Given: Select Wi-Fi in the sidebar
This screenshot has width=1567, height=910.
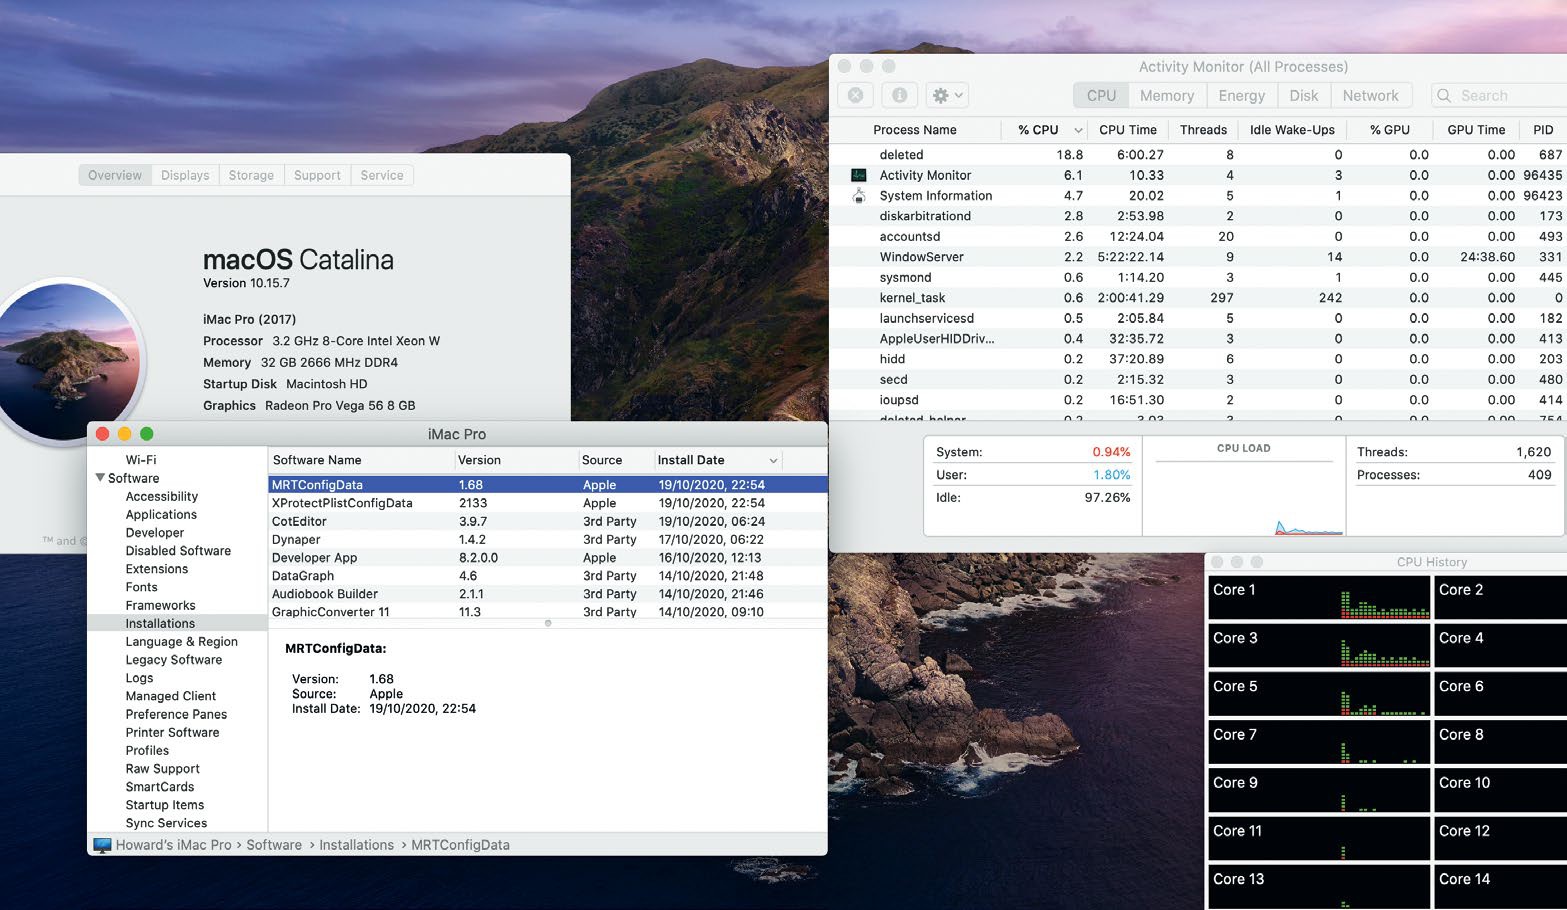Looking at the screenshot, I should coord(140,460).
